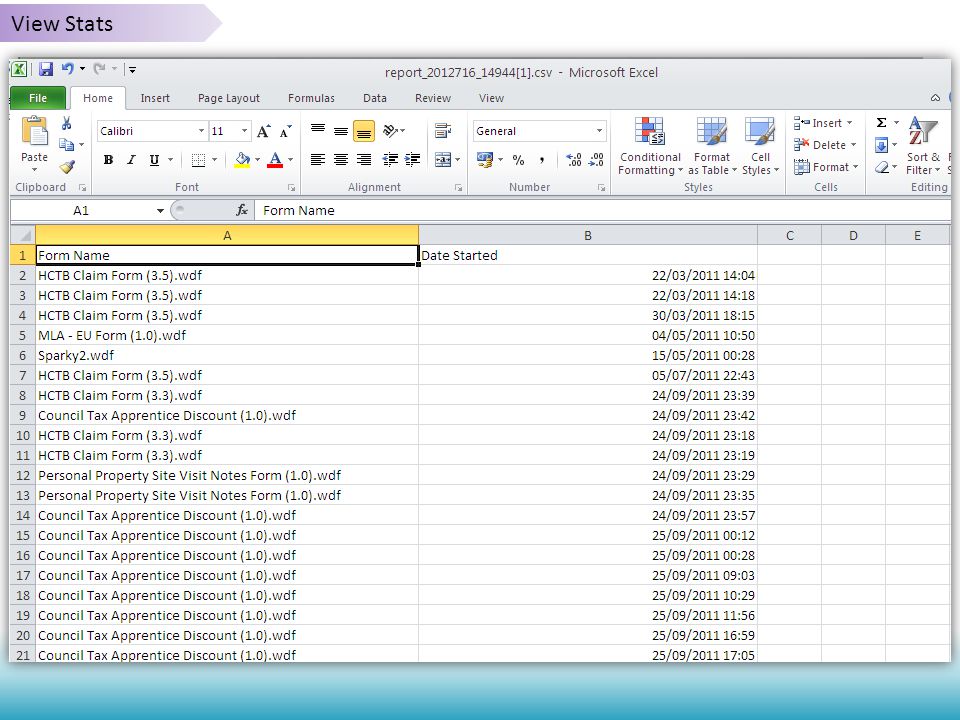The width and height of the screenshot is (960, 720).
Task: Open the File tab
Action: [x=37, y=98]
